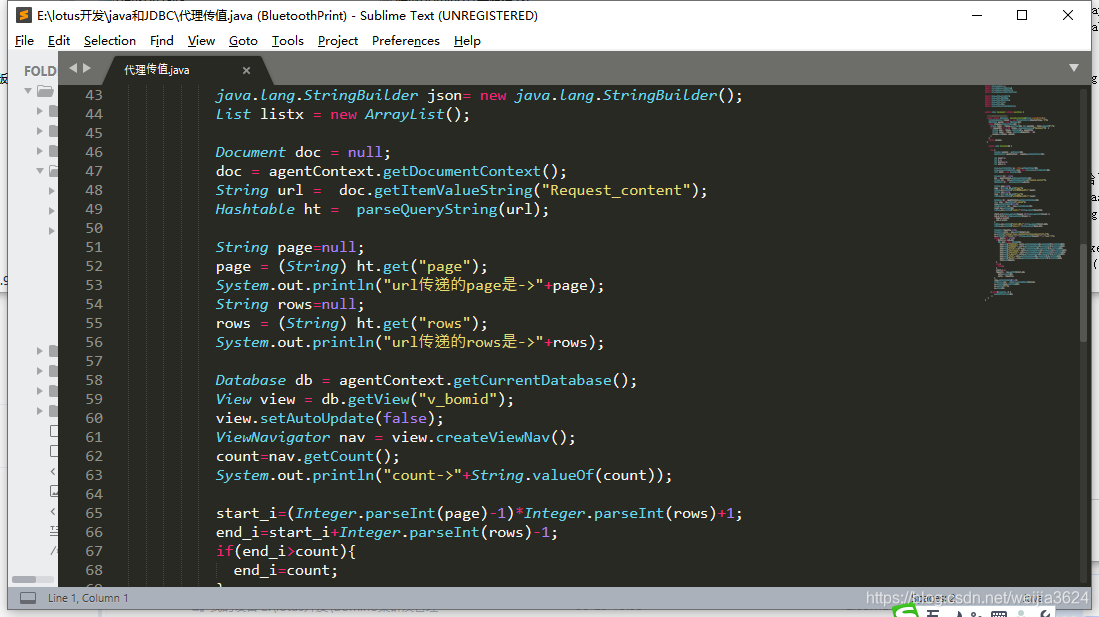Click setAutoUpdate on line 60
Image resolution: width=1099 pixels, height=617 pixels.
click(317, 418)
